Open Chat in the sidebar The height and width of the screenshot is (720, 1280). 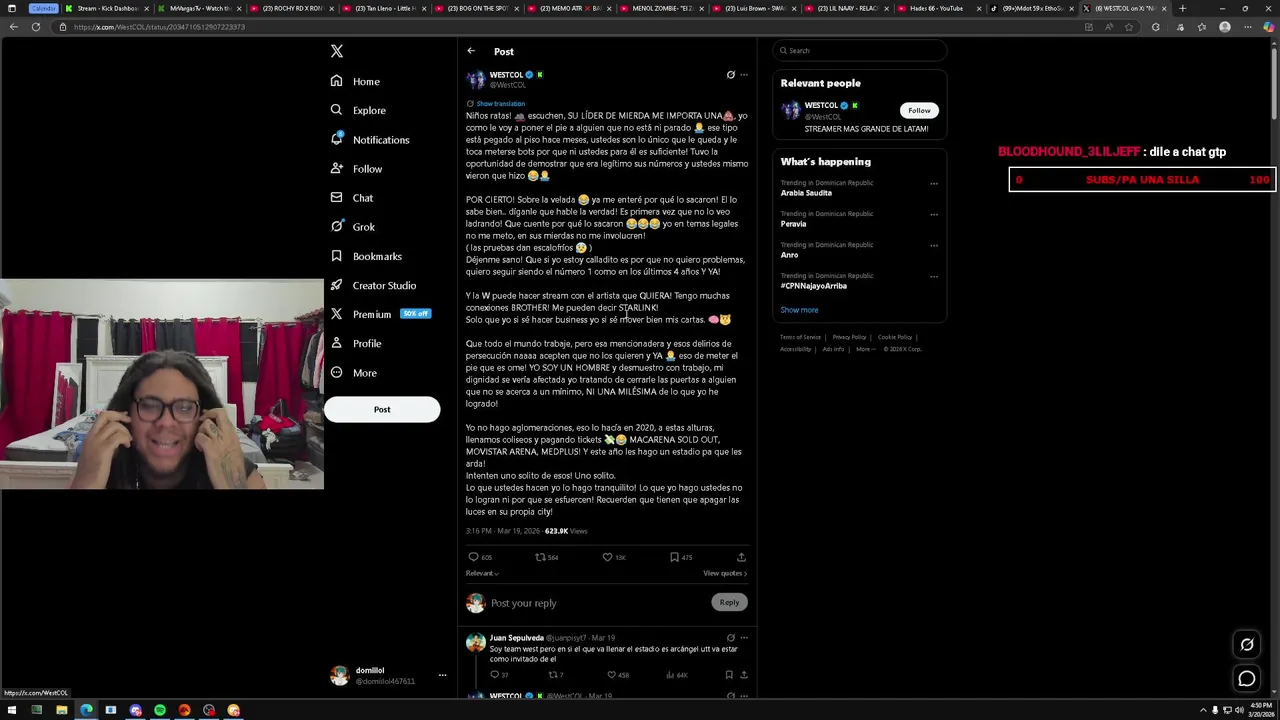point(352,198)
